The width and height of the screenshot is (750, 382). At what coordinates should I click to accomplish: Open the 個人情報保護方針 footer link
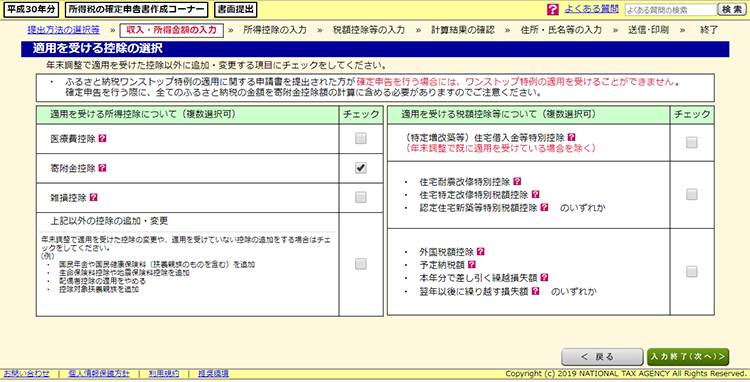click(x=99, y=374)
